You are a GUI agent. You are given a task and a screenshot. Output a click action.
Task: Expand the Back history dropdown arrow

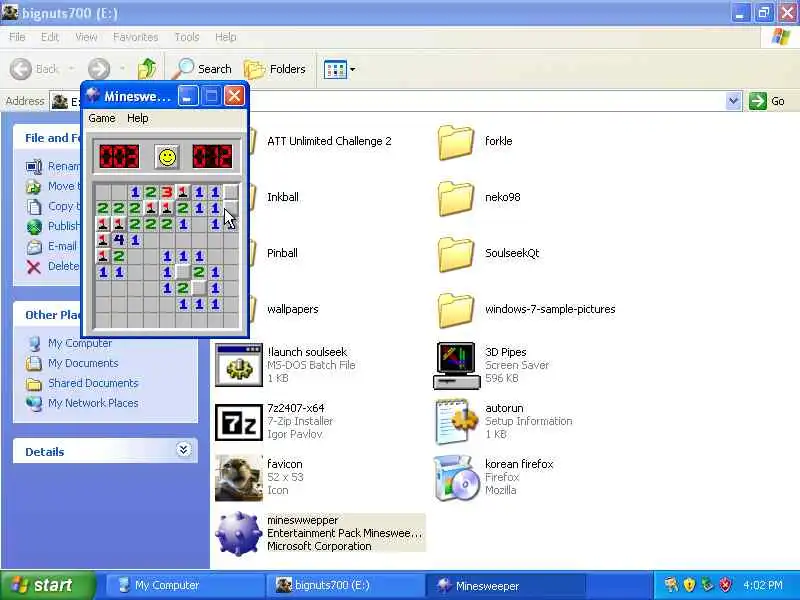71,68
